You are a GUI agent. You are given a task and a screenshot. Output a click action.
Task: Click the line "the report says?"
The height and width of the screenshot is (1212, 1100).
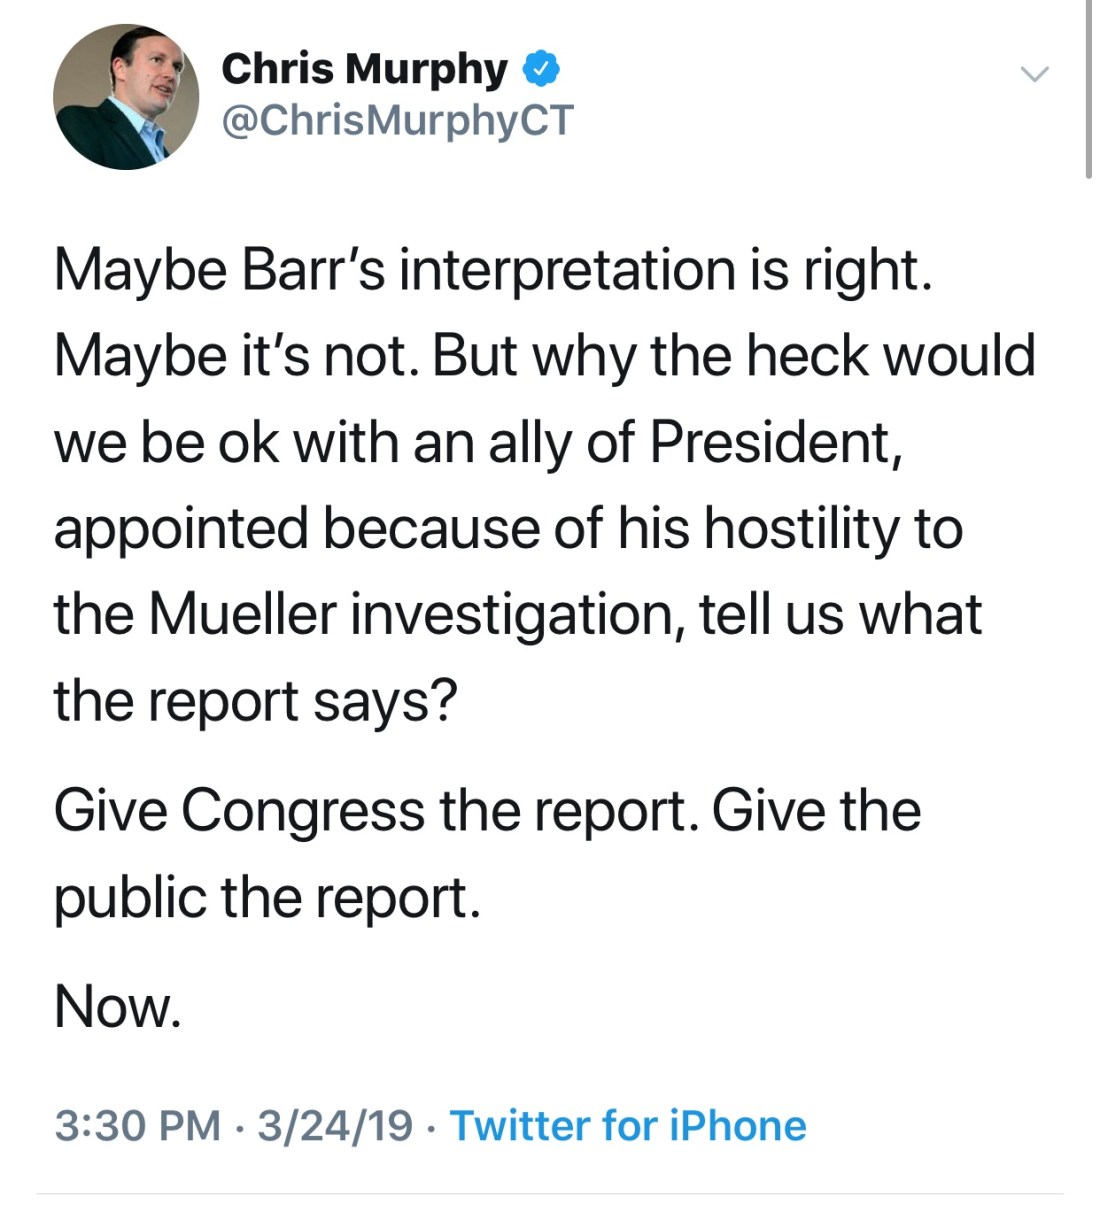click(255, 700)
